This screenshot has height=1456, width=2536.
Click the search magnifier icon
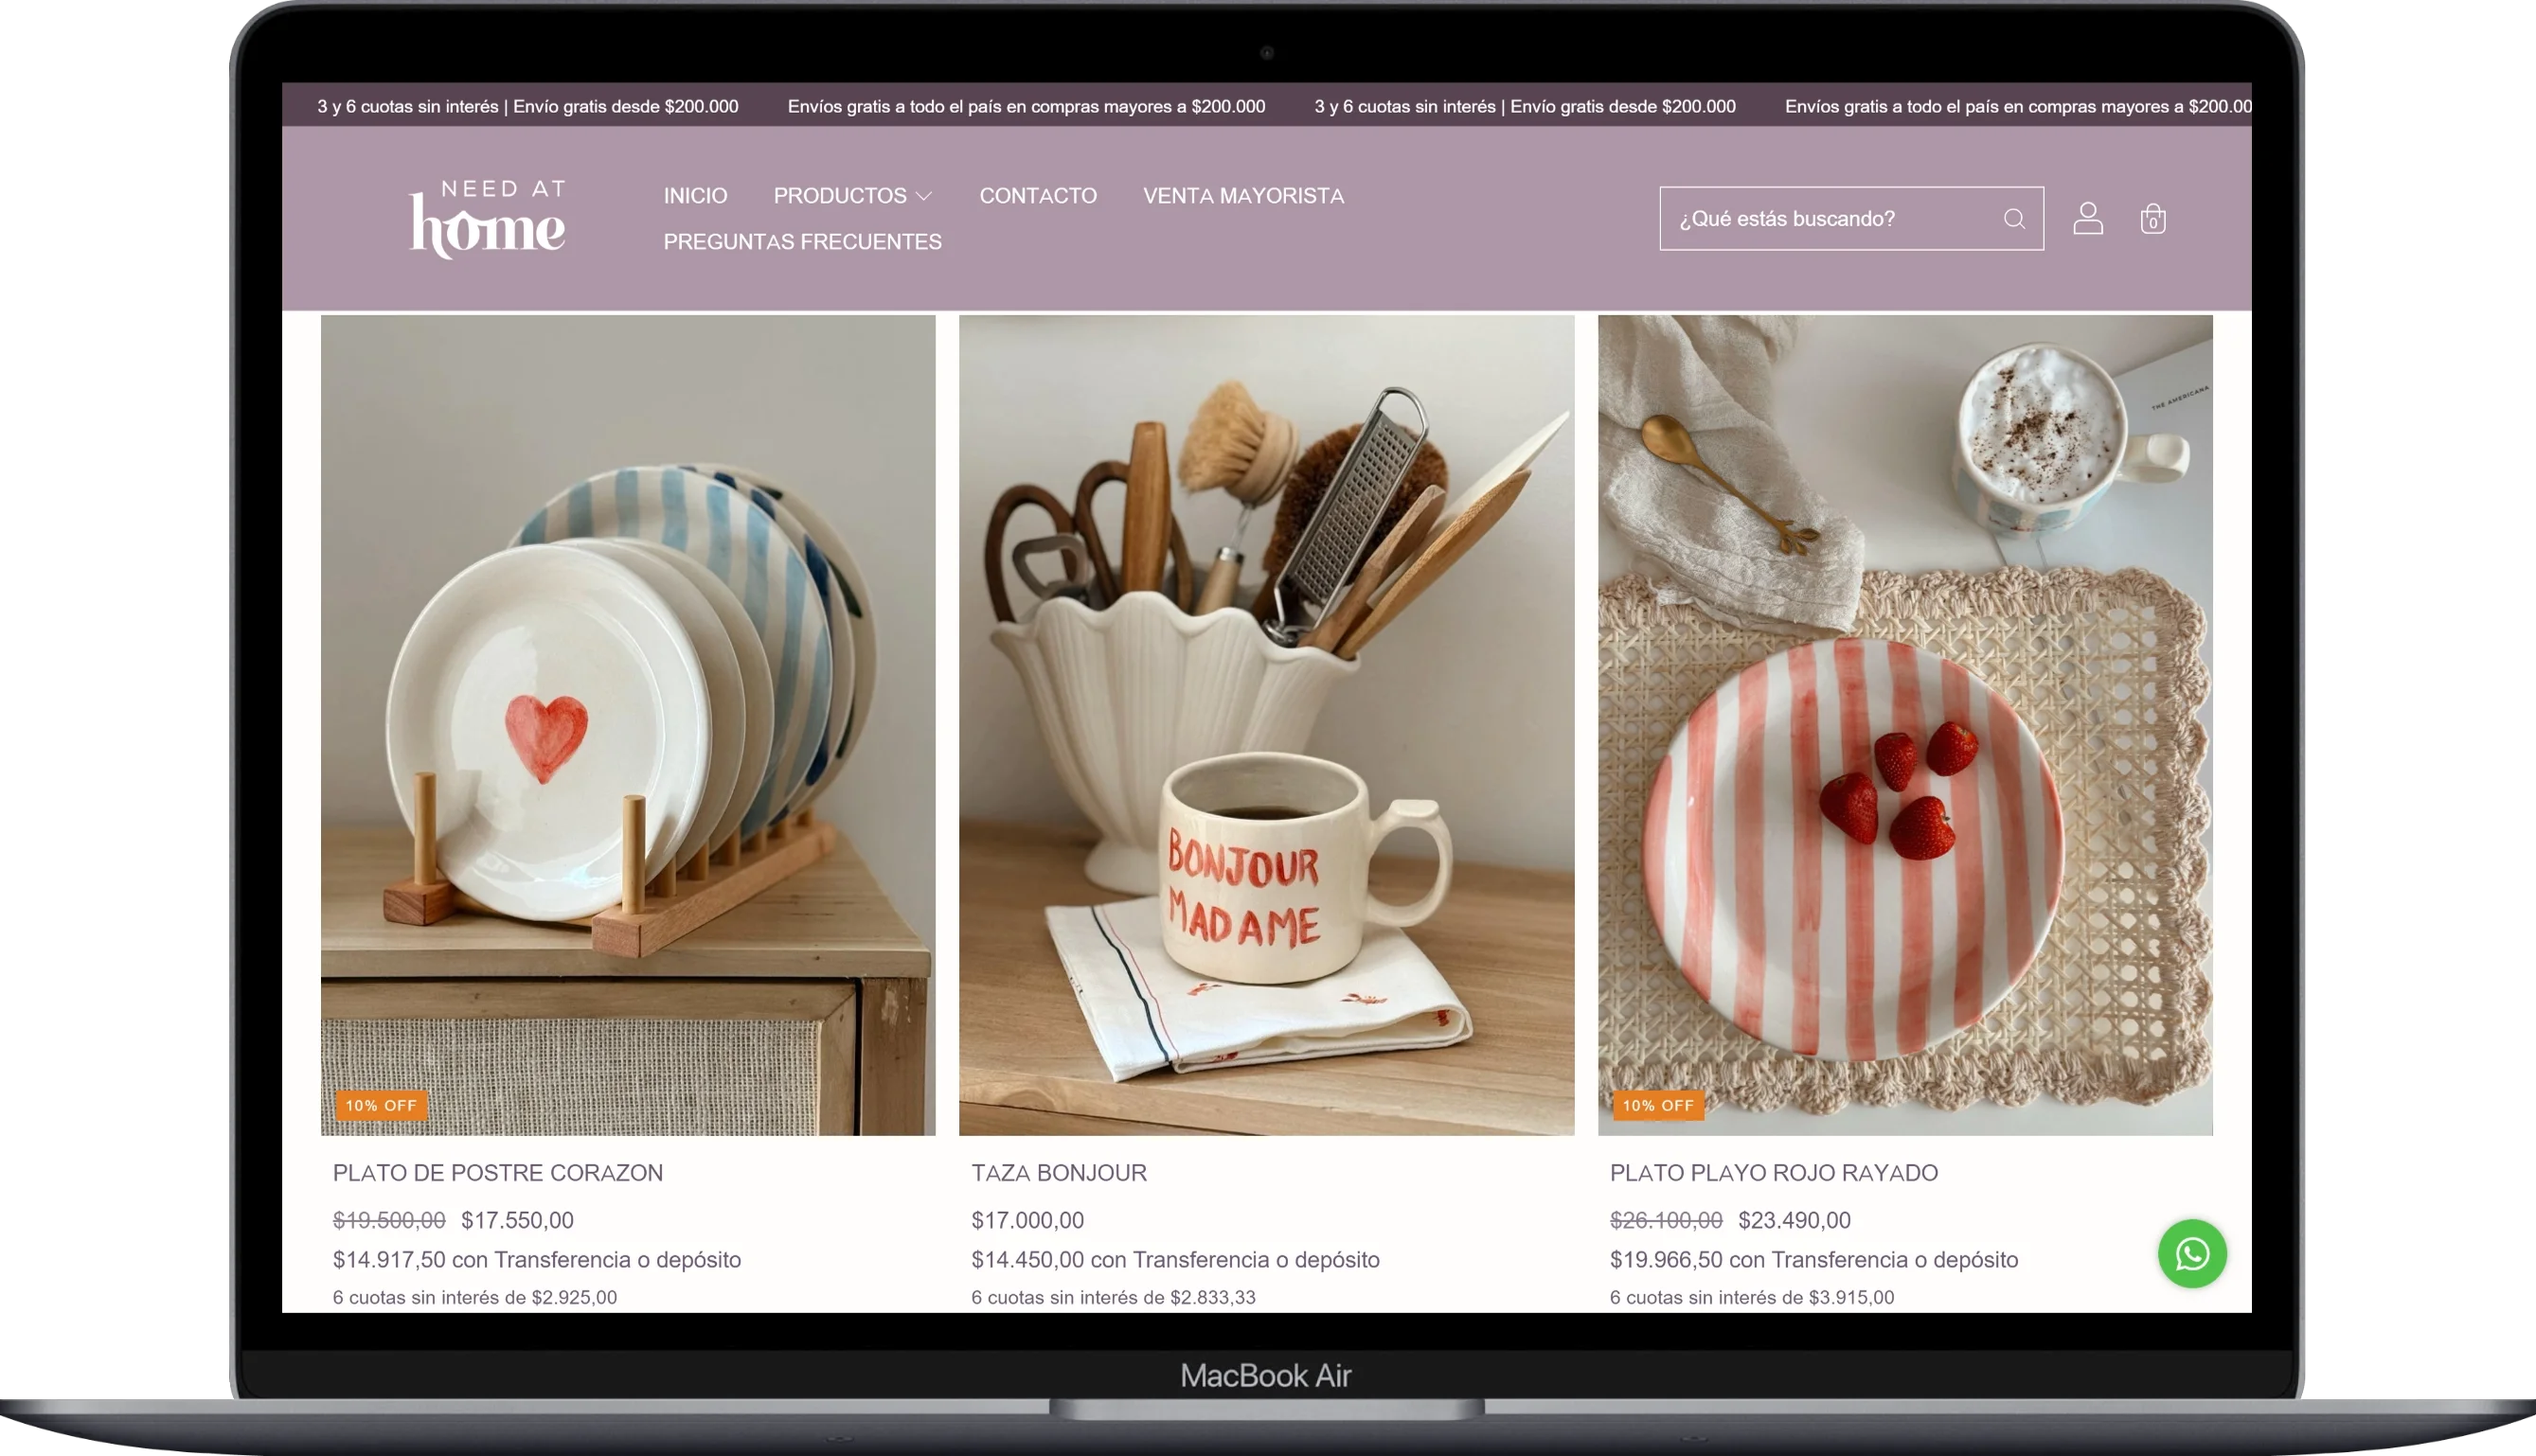[2014, 219]
